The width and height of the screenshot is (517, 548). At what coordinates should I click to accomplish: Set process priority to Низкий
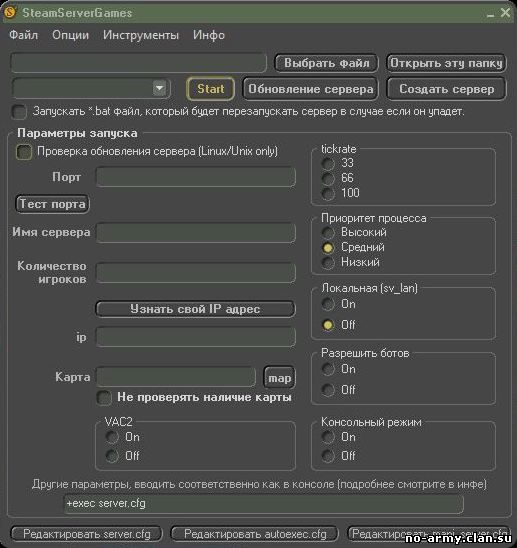328,262
